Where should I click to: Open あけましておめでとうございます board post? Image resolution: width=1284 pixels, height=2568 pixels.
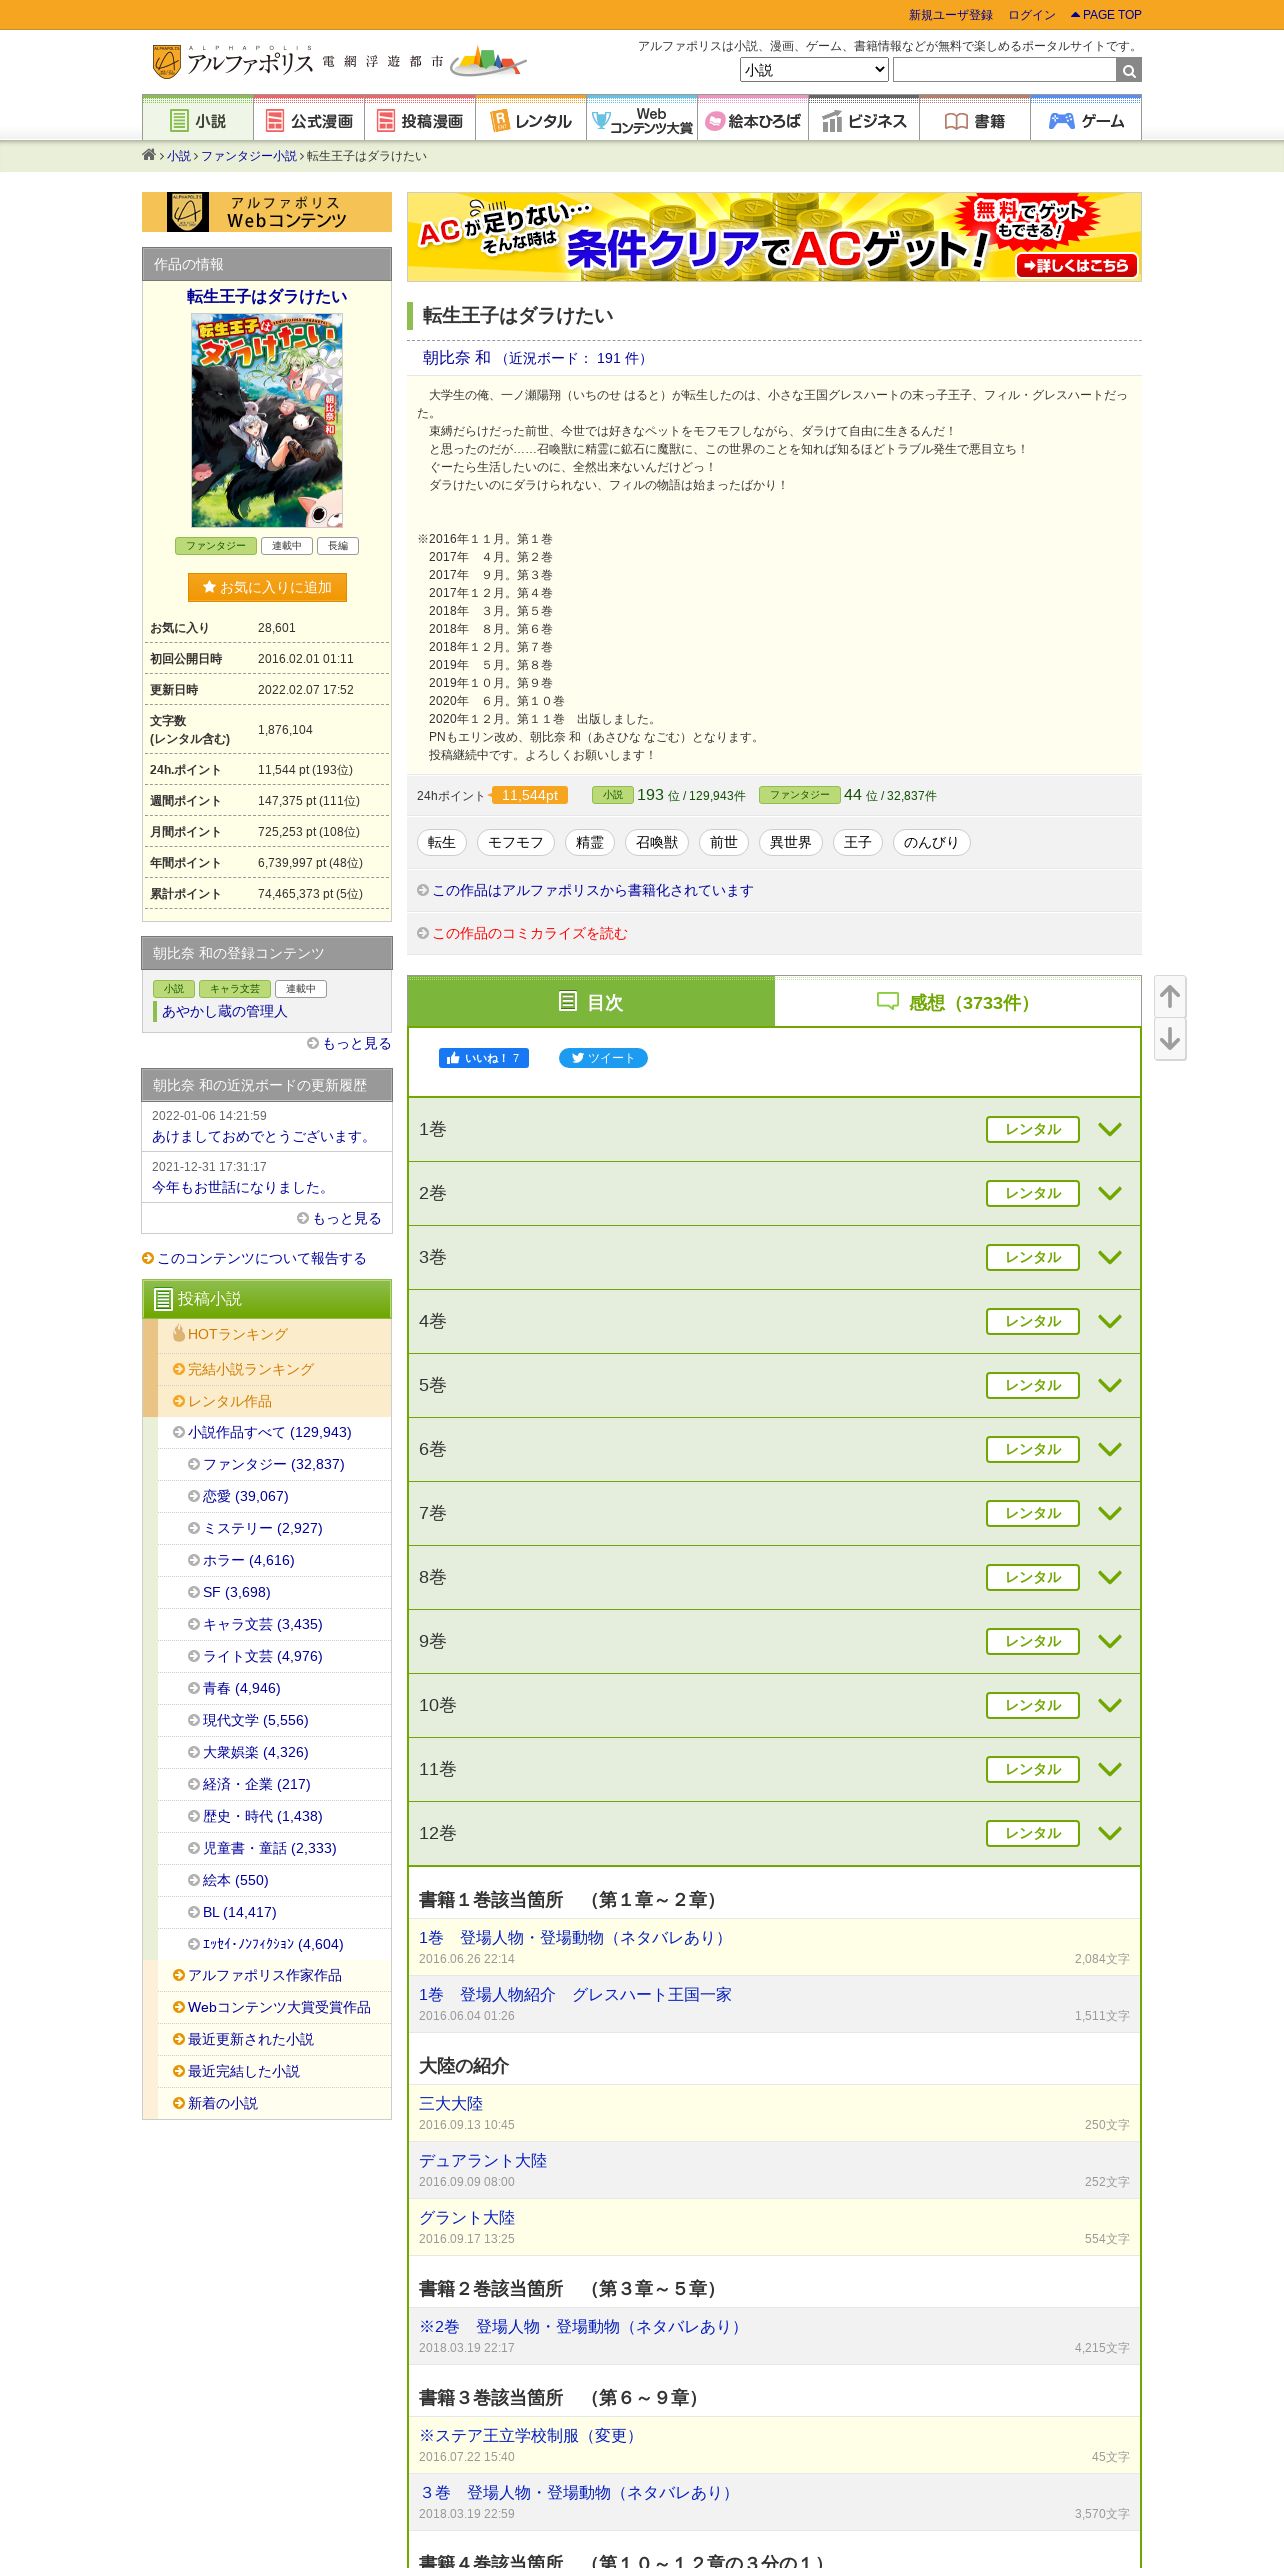click(263, 1136)
